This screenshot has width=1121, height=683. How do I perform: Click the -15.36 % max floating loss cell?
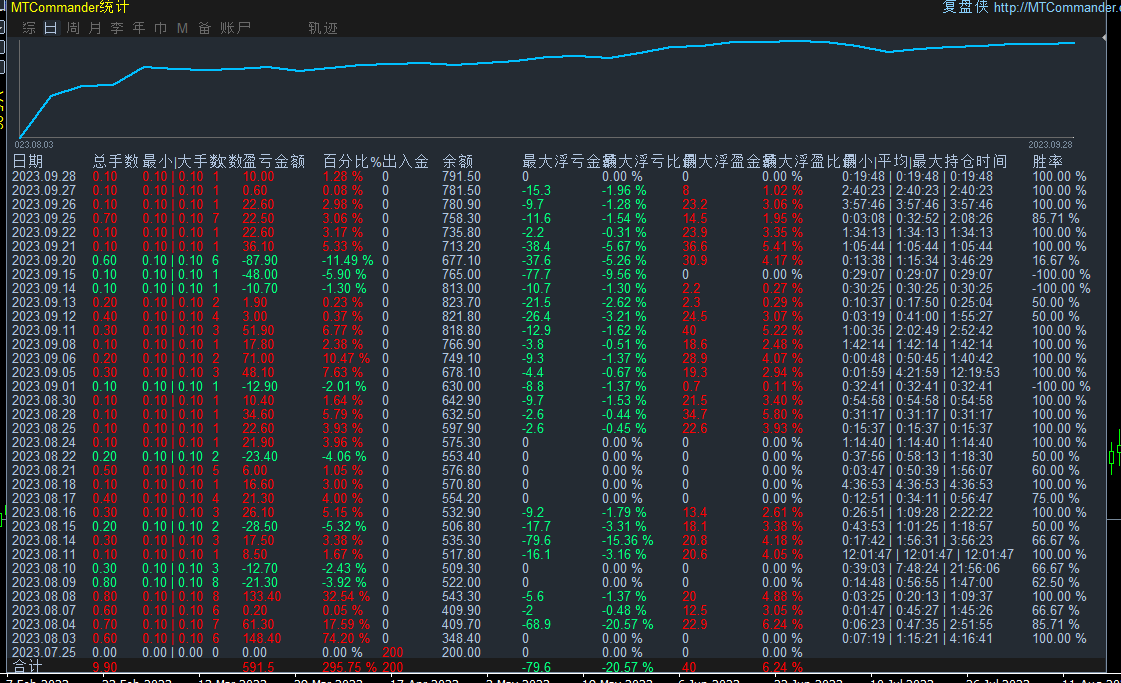(x=627, y=541)
